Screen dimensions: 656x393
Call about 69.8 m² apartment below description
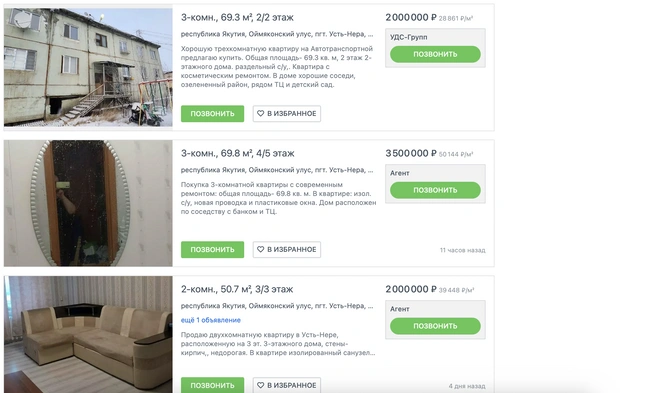pyautogui.click(x=213, y=249)
